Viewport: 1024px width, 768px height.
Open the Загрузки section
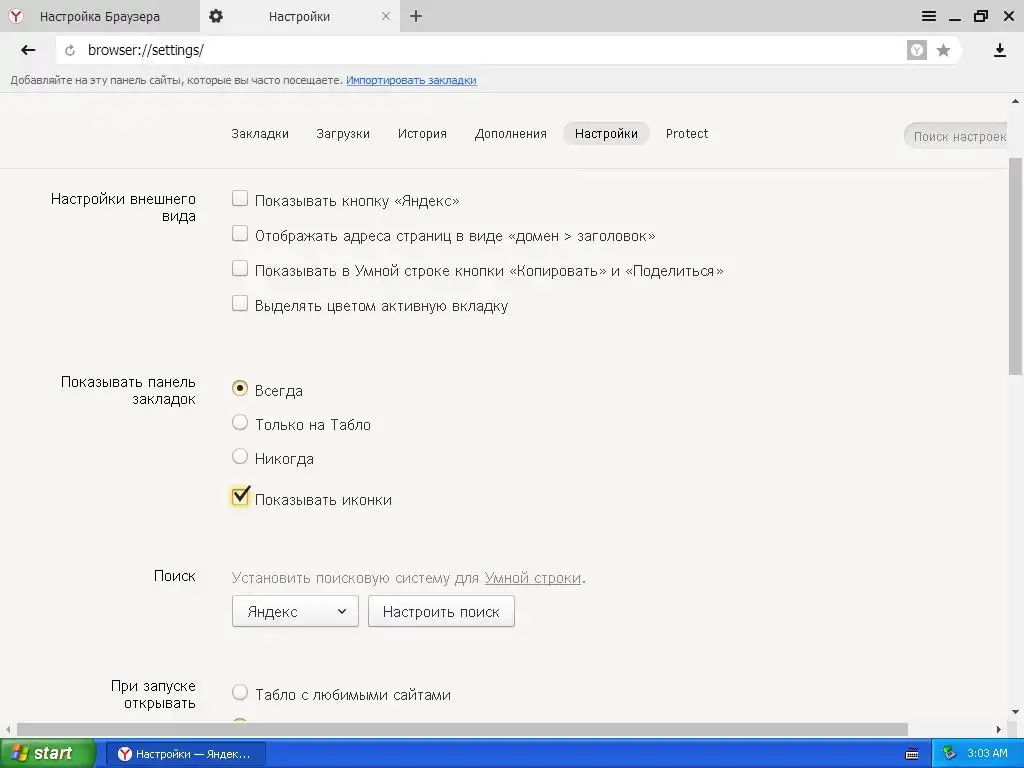pos(343,134)
